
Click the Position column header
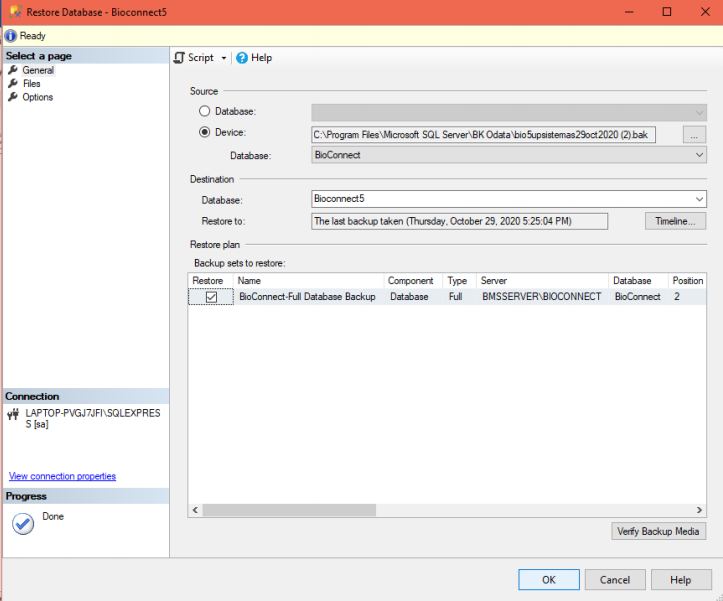(687, 280)
